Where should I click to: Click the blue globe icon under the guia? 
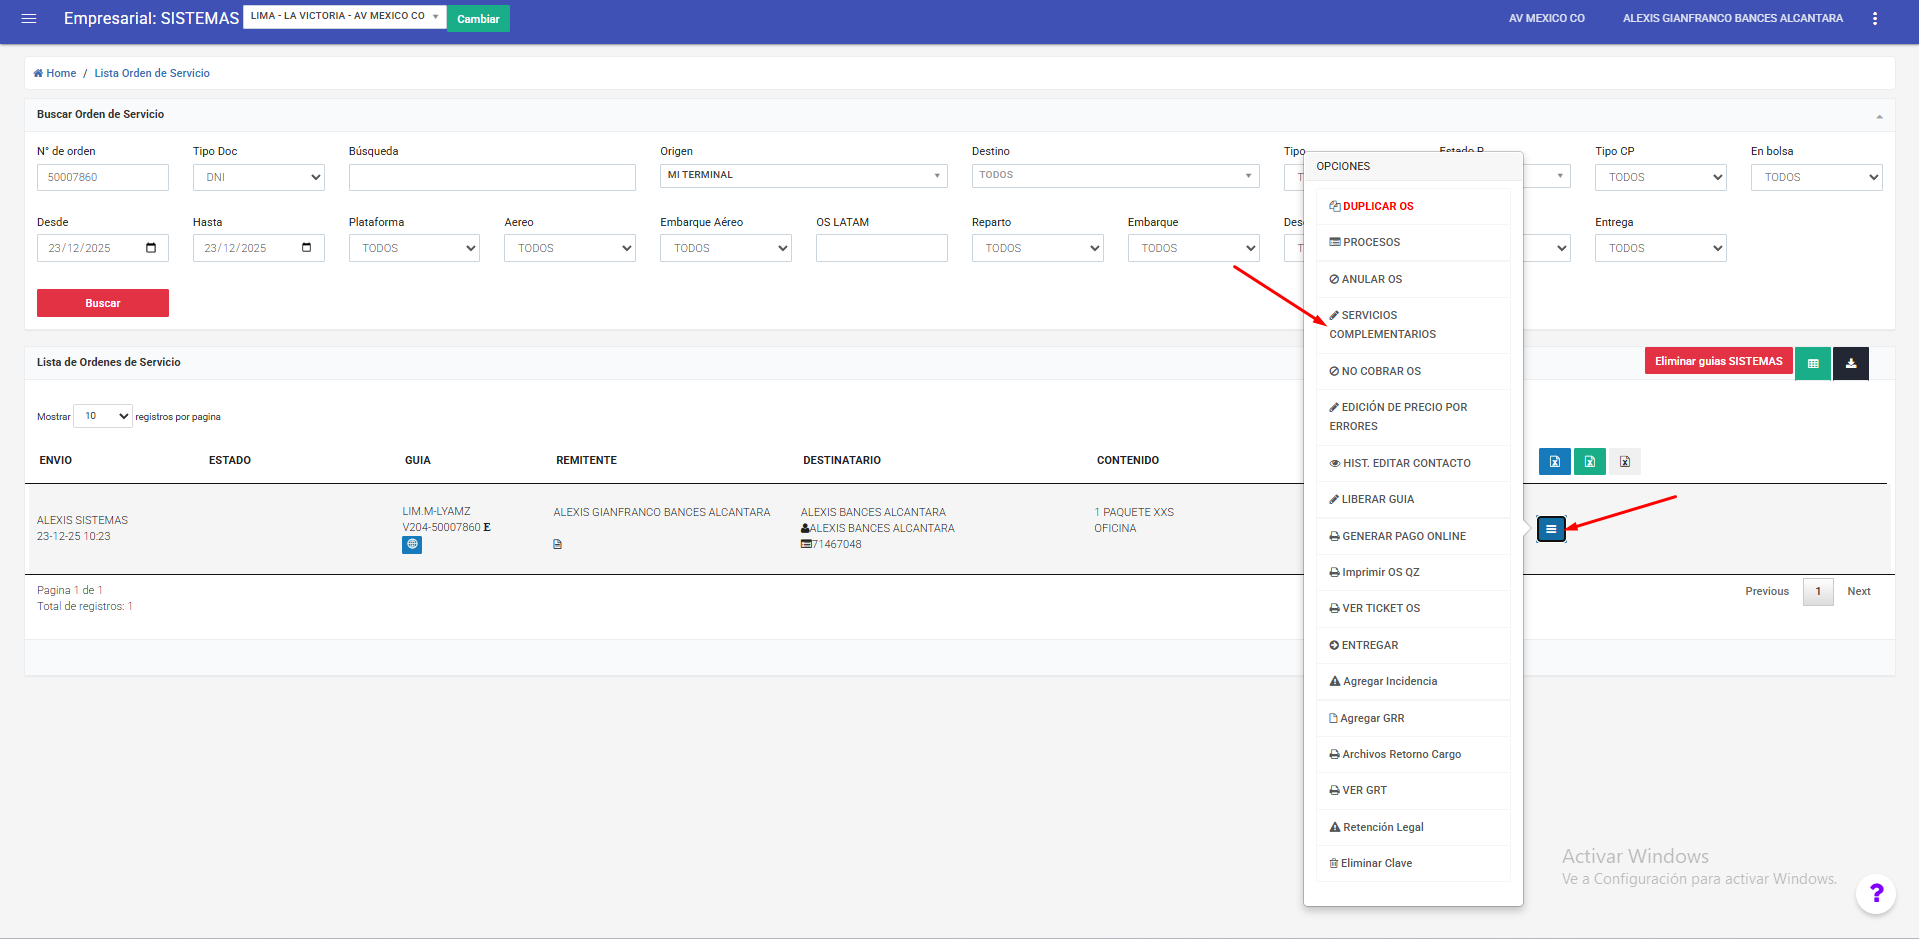412,545
